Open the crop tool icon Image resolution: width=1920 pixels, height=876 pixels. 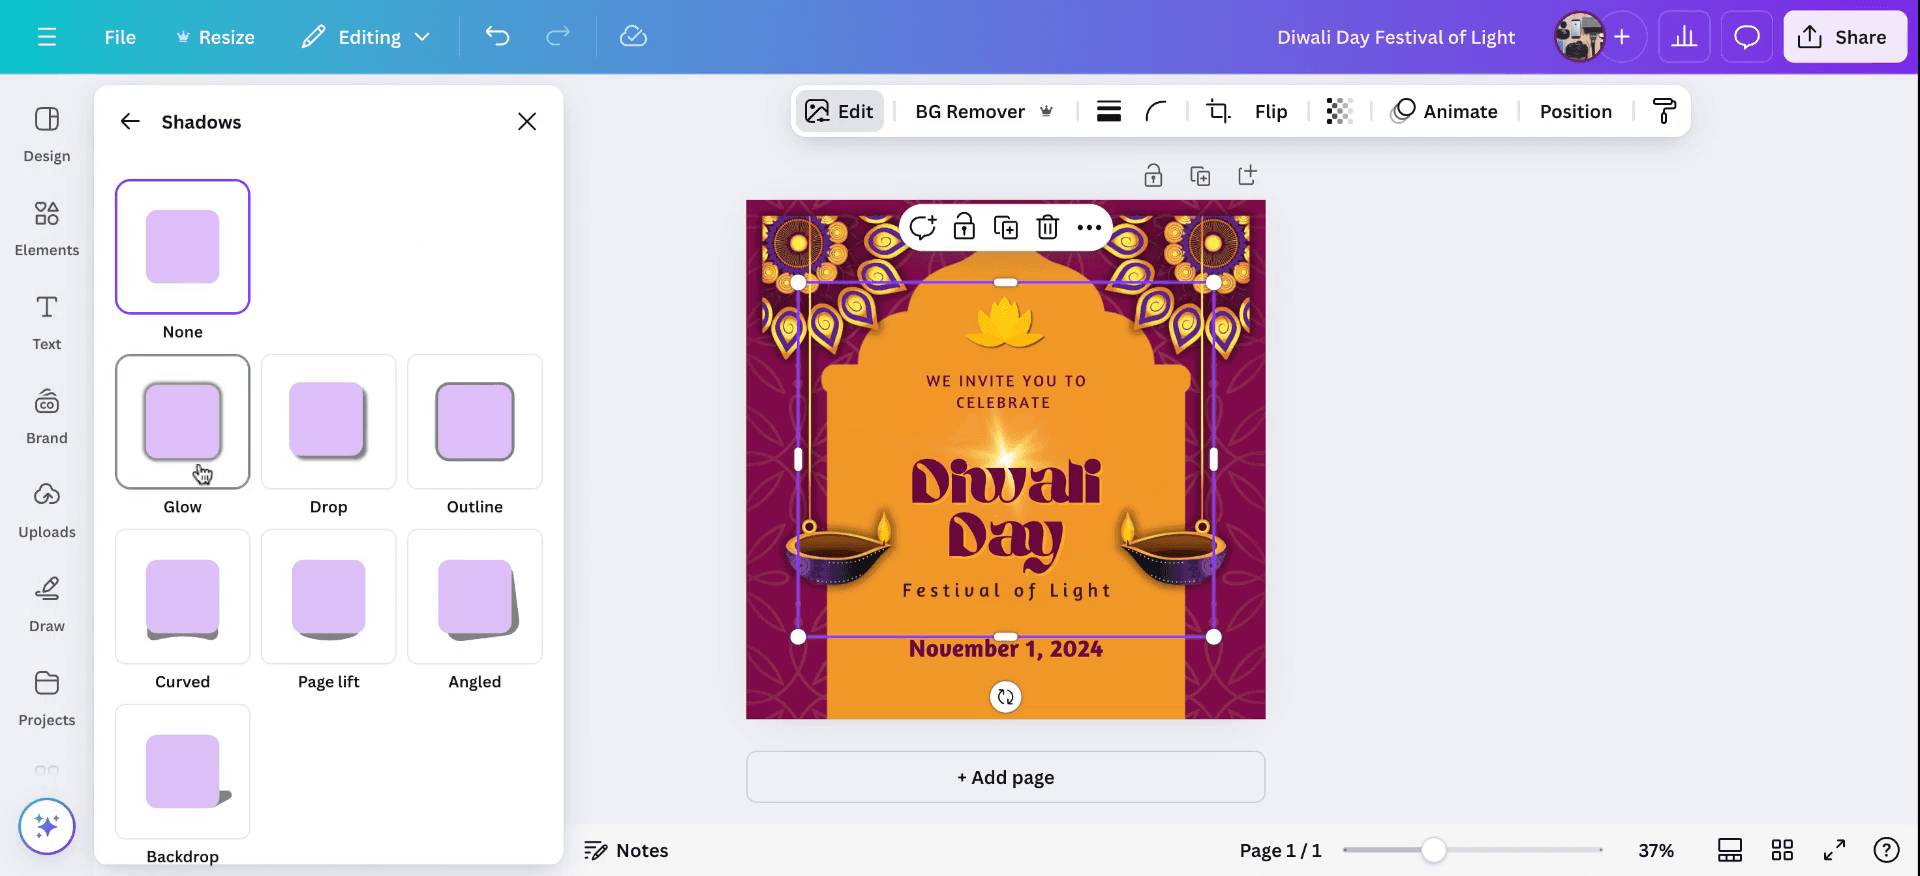1217,111
